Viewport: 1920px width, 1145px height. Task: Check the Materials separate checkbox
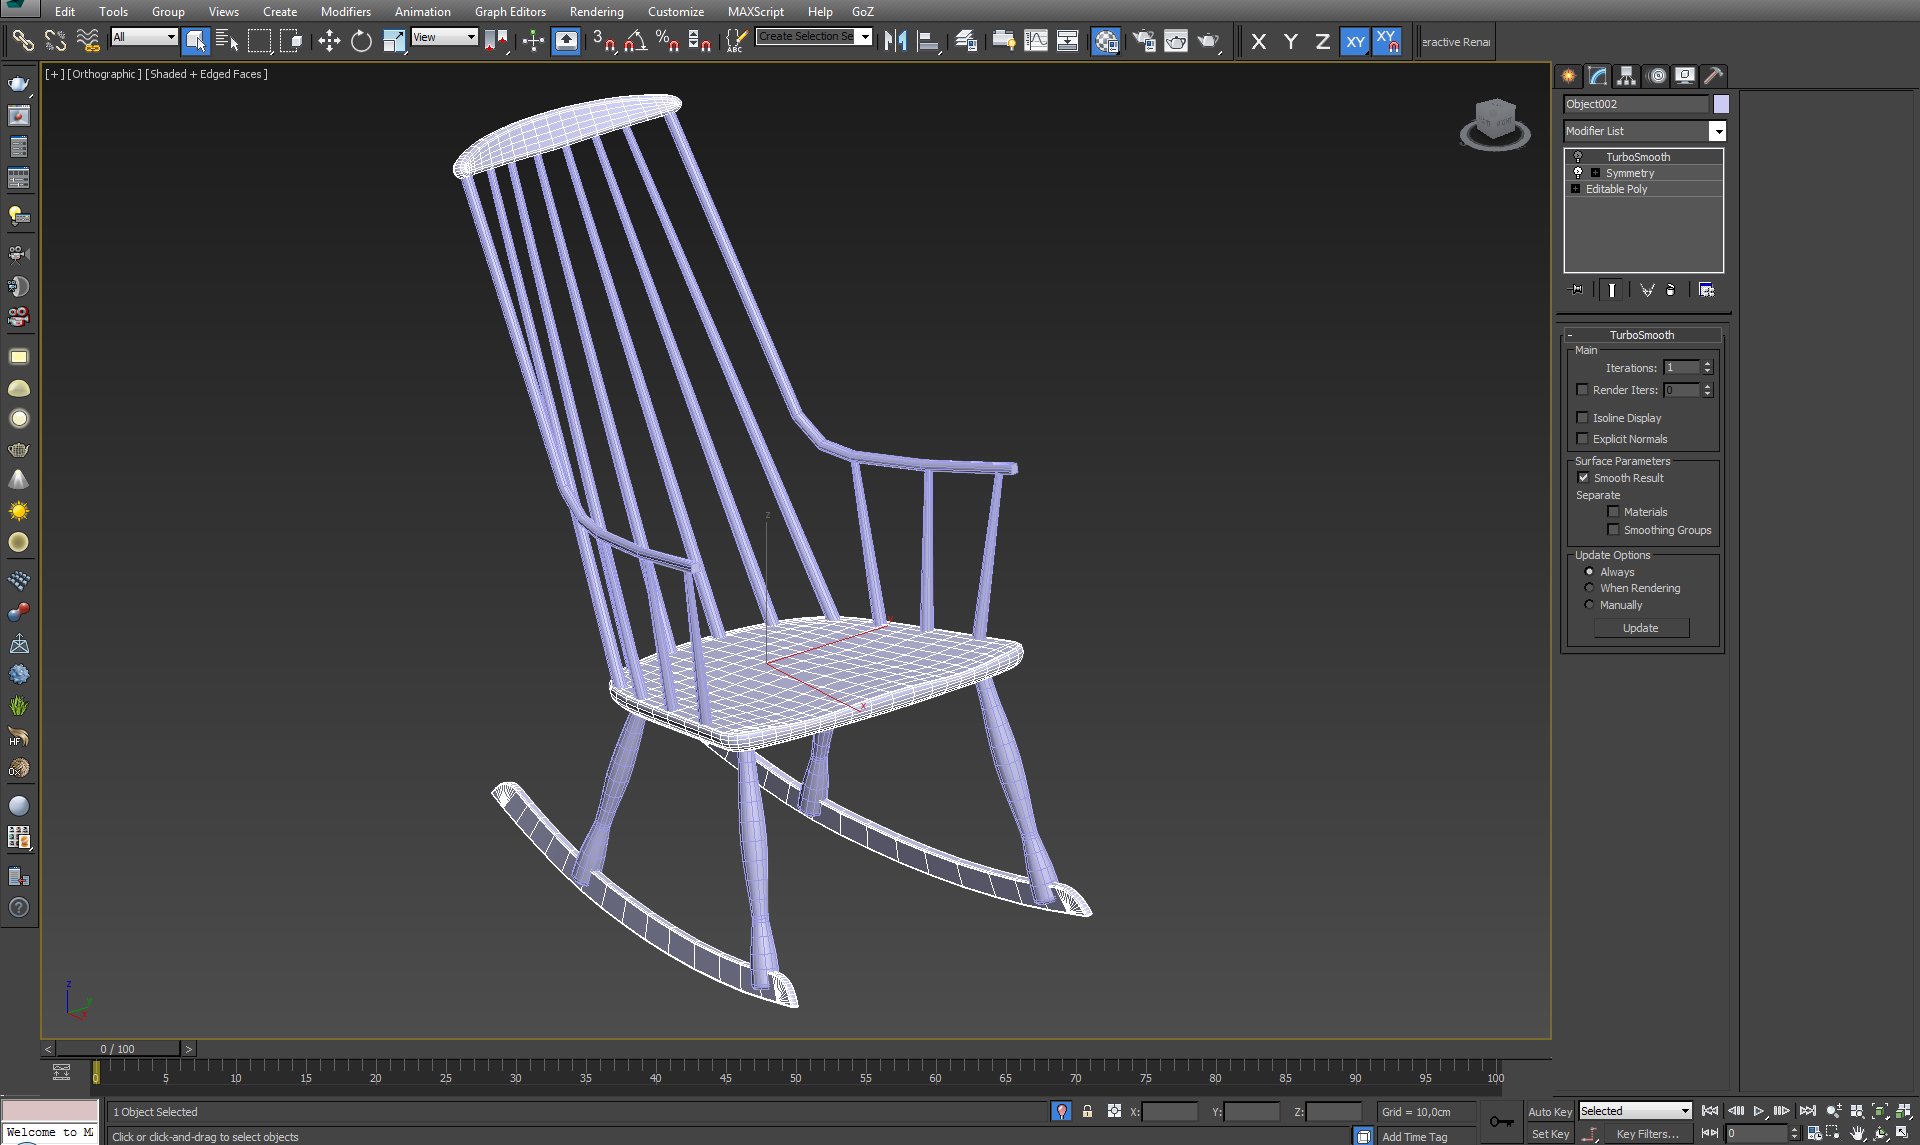[1613, 512]
